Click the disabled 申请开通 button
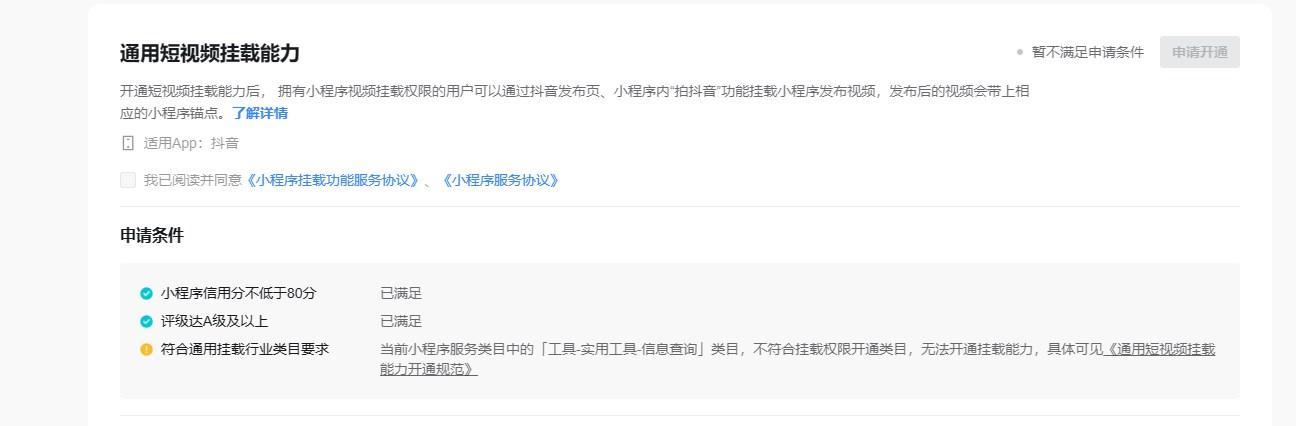This screenshot has height=426, width=1296. (1200, 52)
